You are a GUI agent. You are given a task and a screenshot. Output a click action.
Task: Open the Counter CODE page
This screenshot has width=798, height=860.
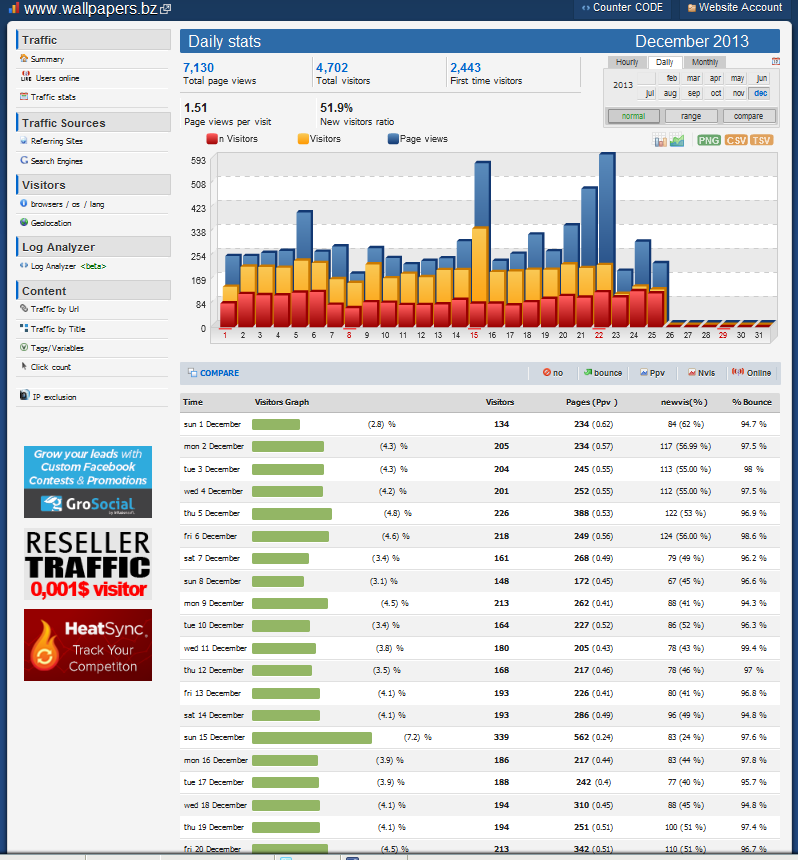(x=622, y=8)
